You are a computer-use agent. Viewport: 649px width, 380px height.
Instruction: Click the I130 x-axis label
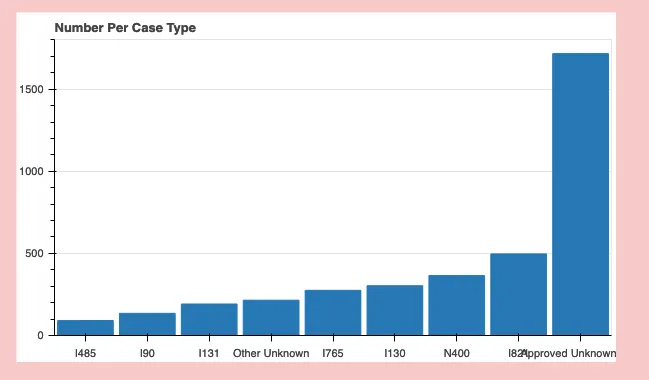click(395, 353)
